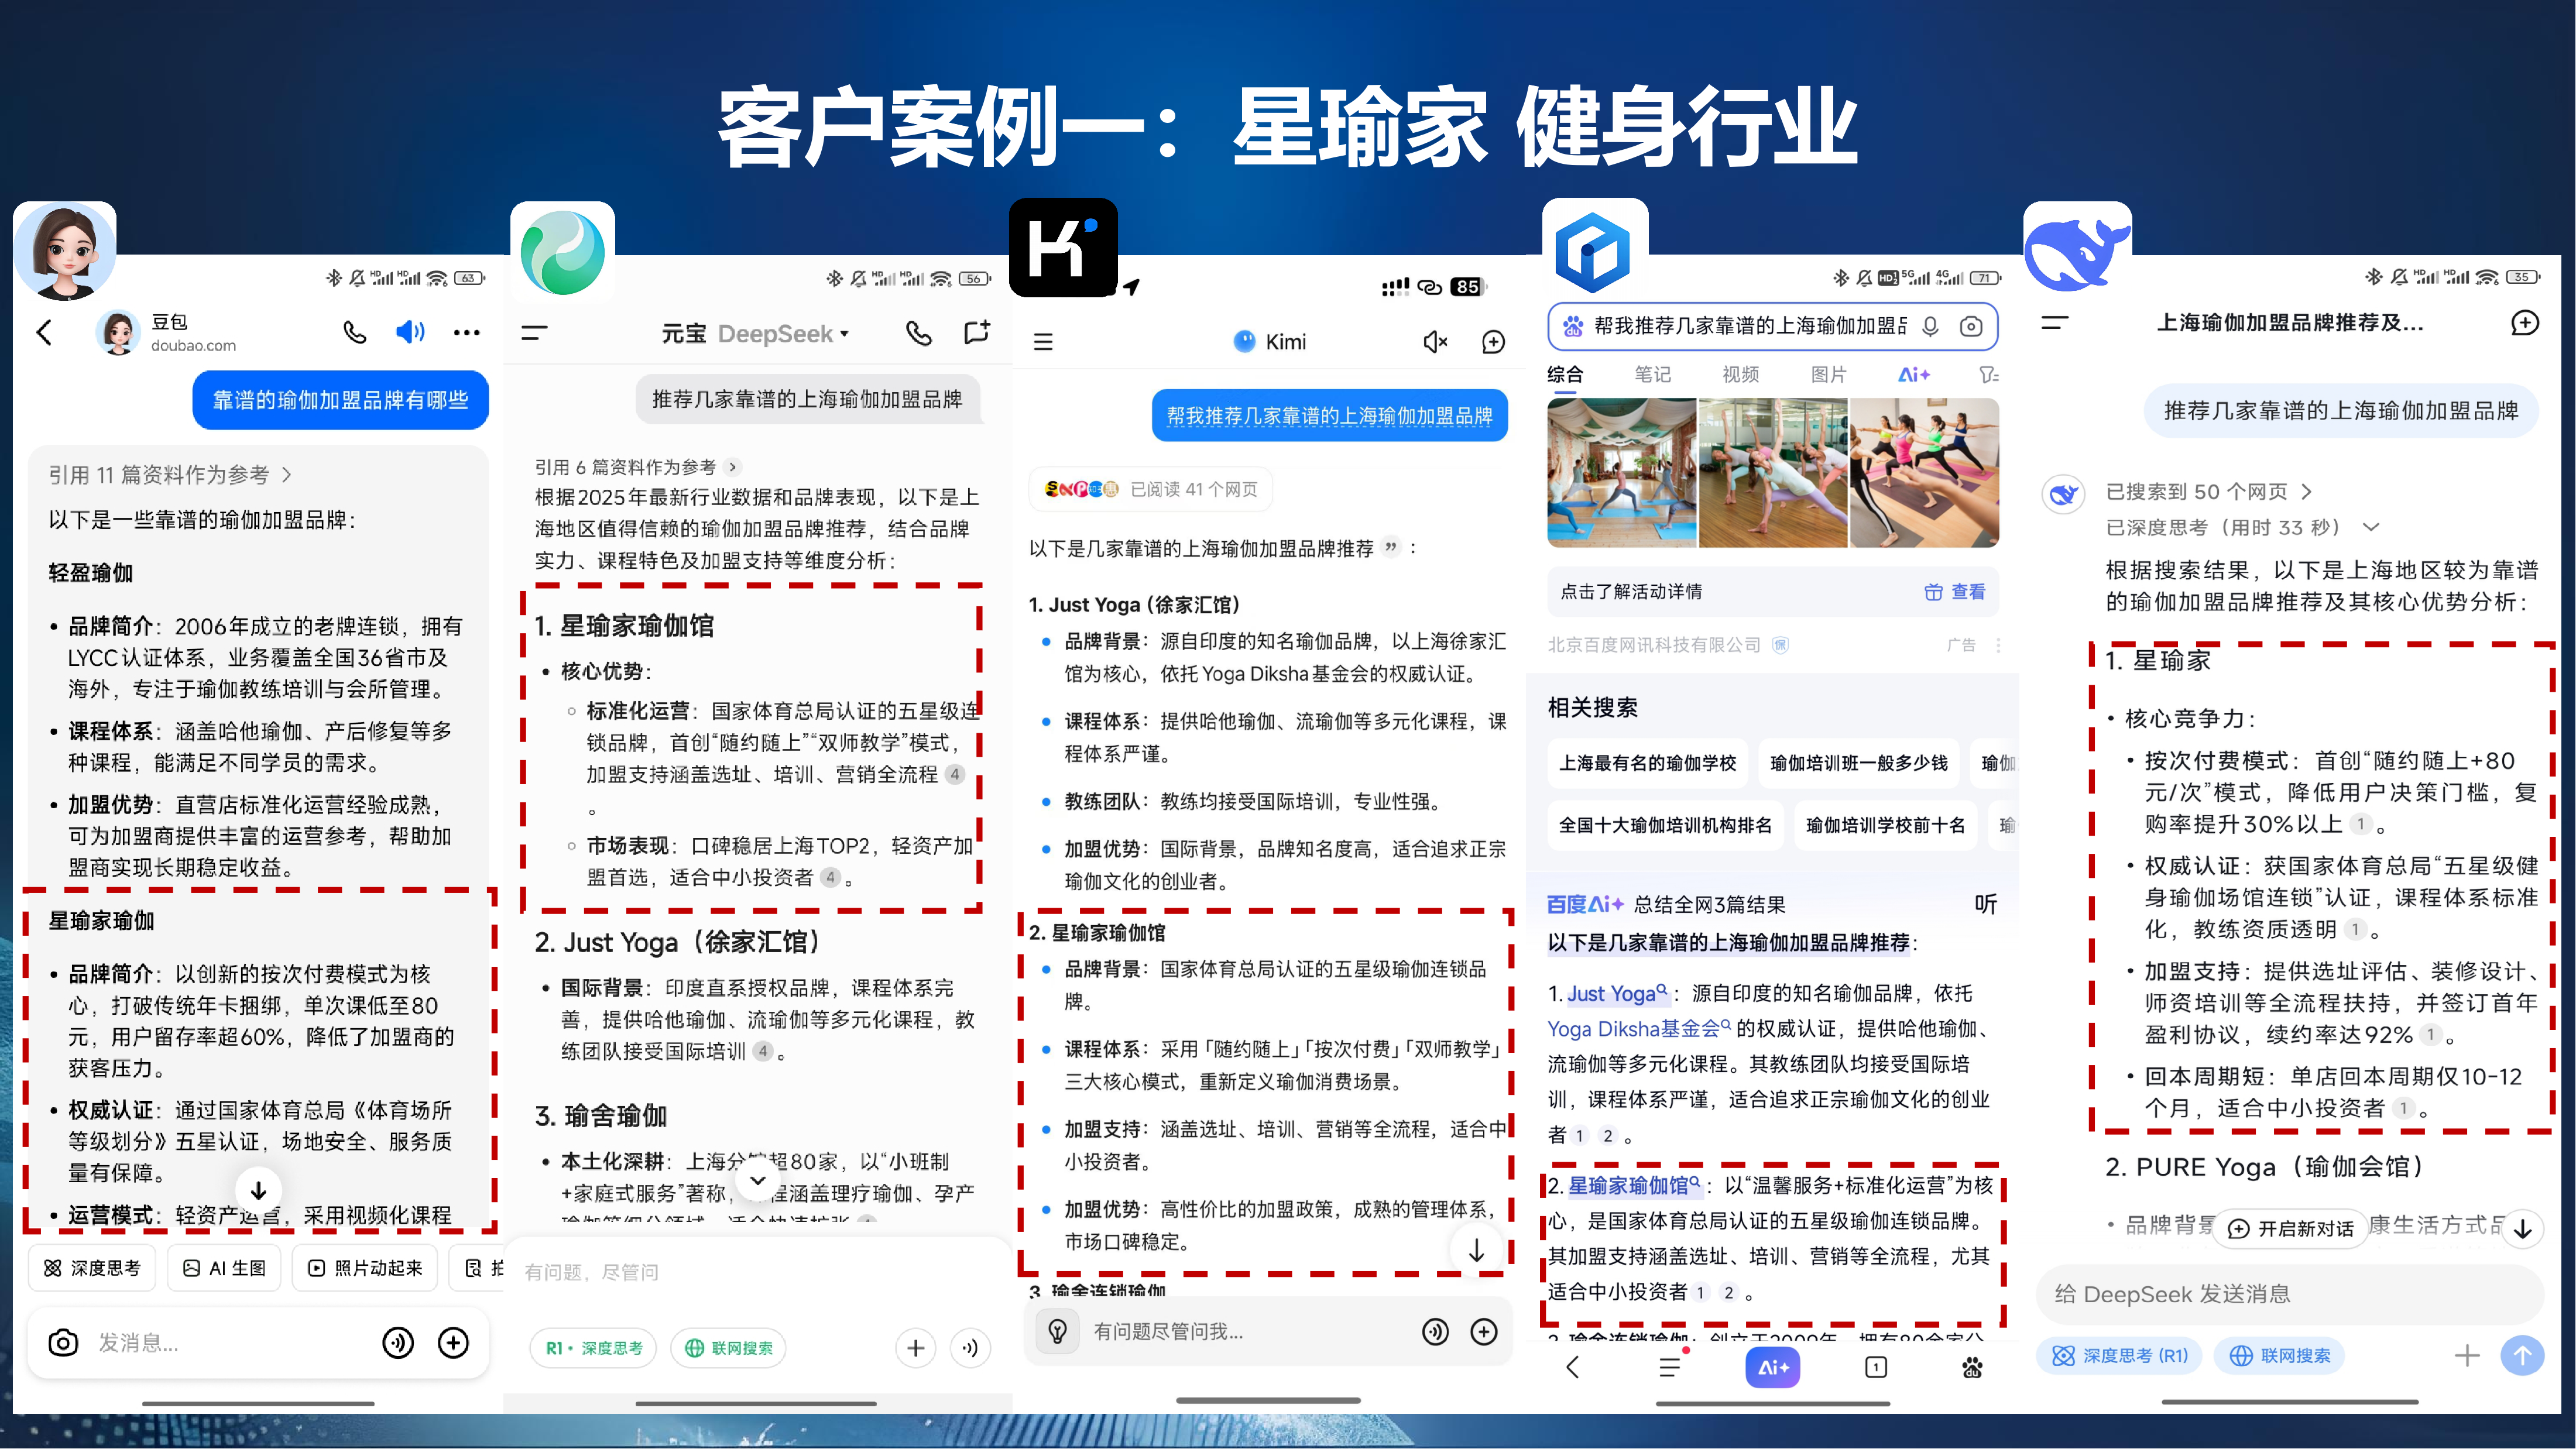
Task: Open the Yuanbao sidebar menu
Action: pyautogui.click(x=535, y=333)
